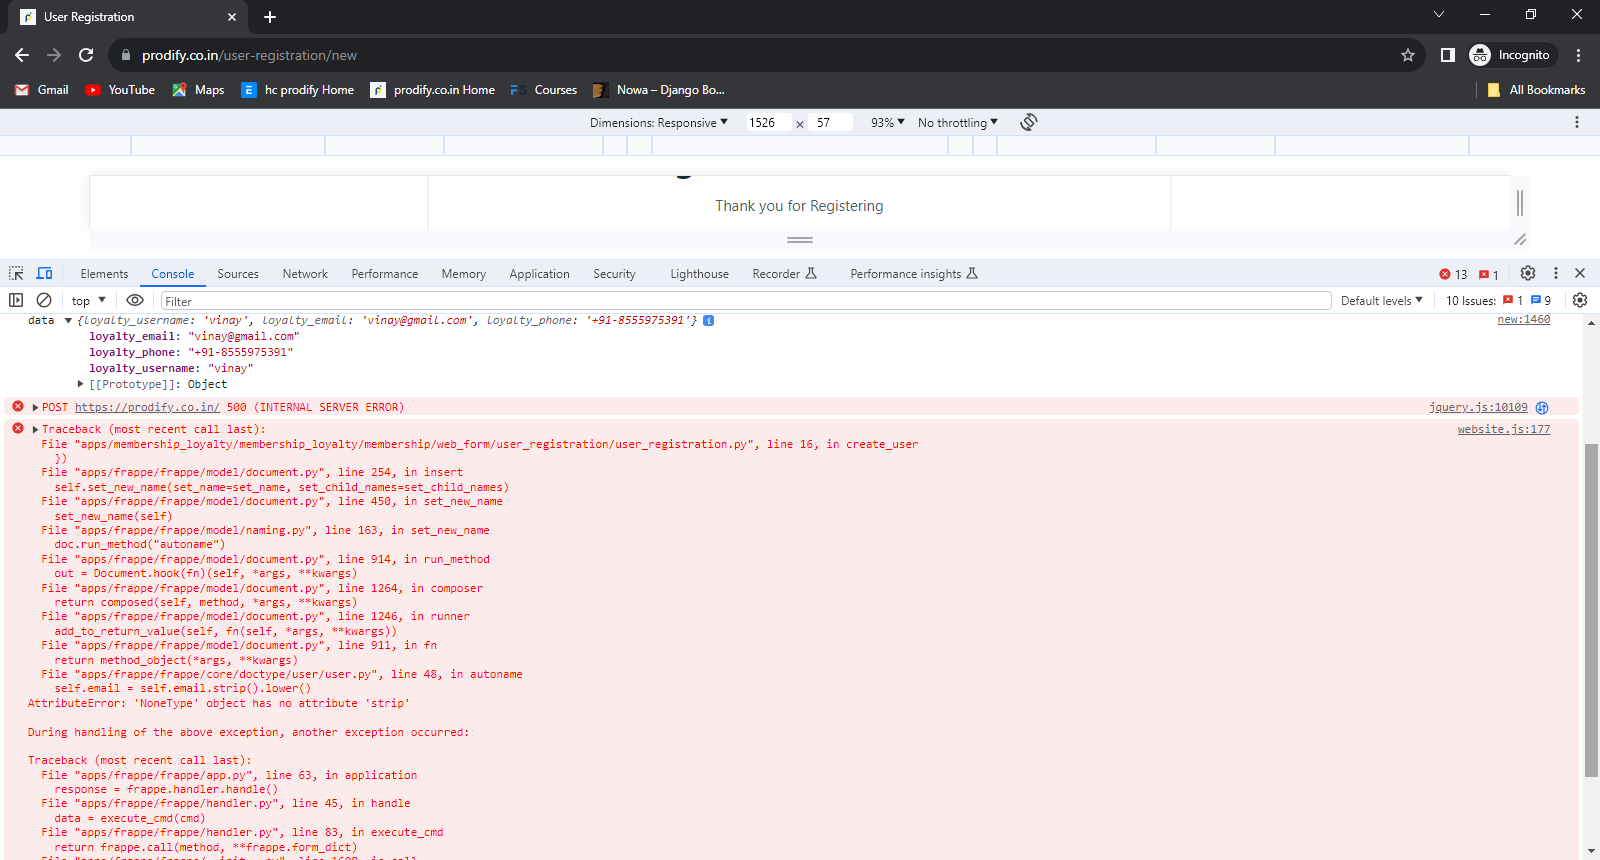Rotate the device viewport
The image size is (1600, 860).
(1029, 122)
